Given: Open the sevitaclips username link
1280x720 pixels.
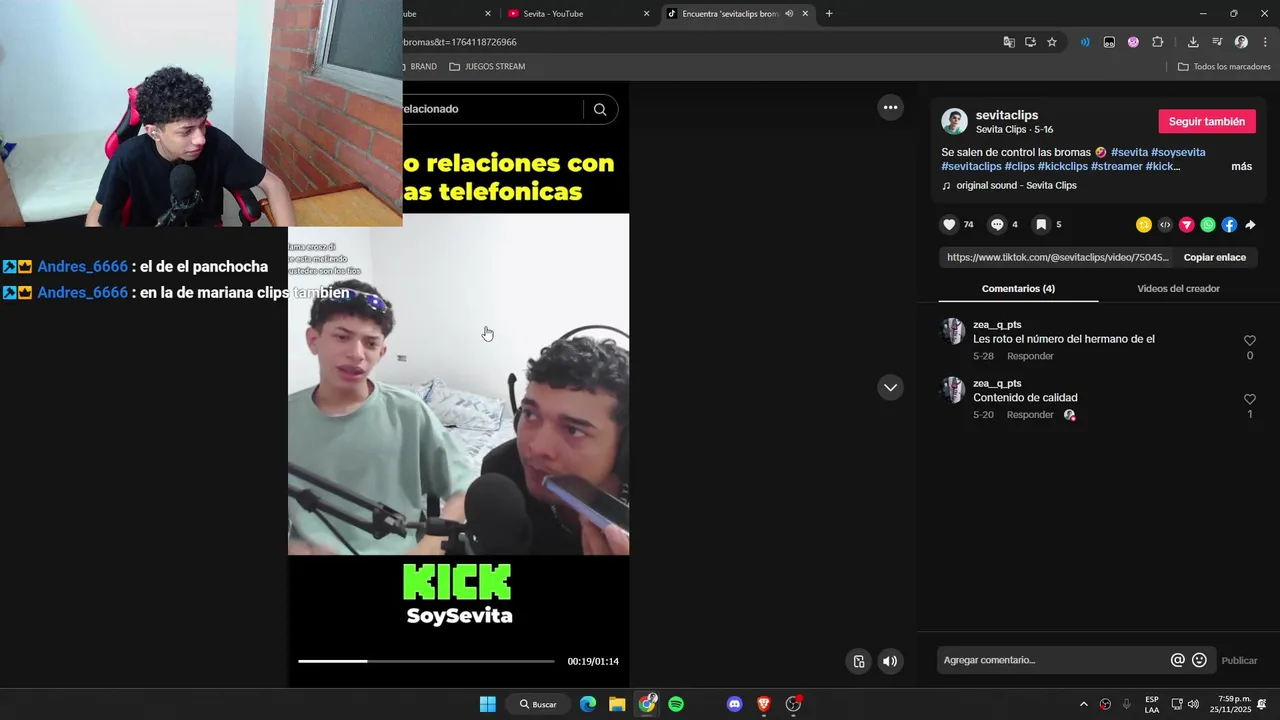Looking at the screenshot, I should pyautogui.click(x=1007, y=115).
